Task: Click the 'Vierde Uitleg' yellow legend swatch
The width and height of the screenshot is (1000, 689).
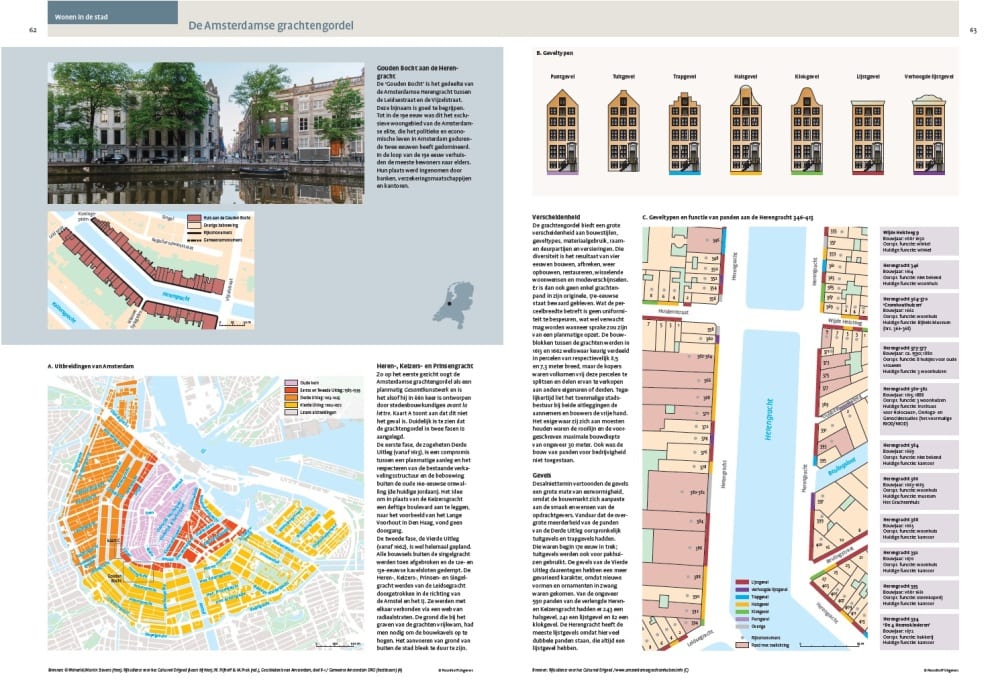Action: pyautogui.click(x=291, y=405)
